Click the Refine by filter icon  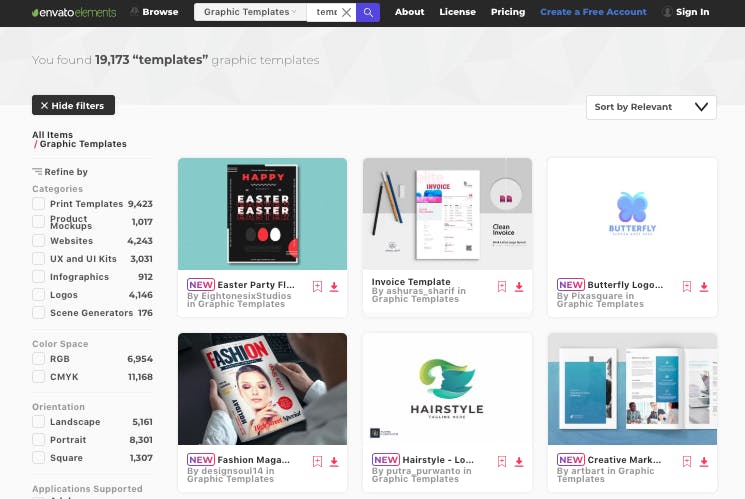(x=37, y=172)
